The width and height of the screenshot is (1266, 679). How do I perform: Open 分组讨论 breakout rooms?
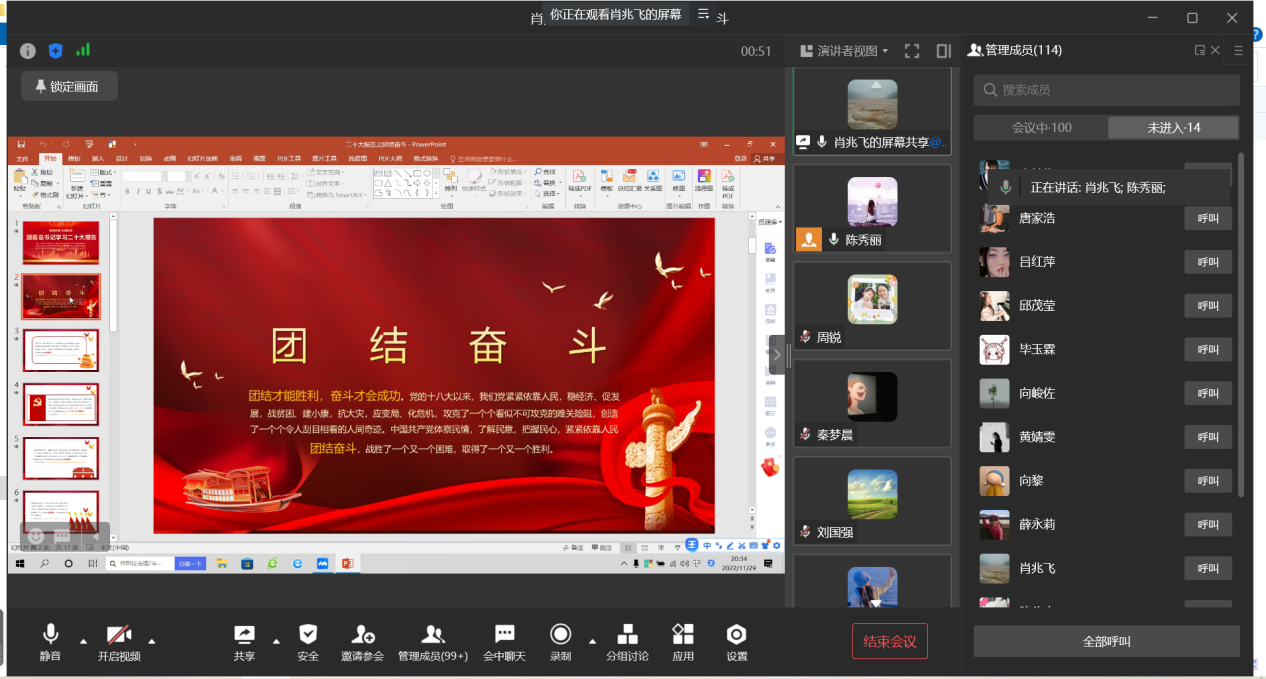(627, 635)
